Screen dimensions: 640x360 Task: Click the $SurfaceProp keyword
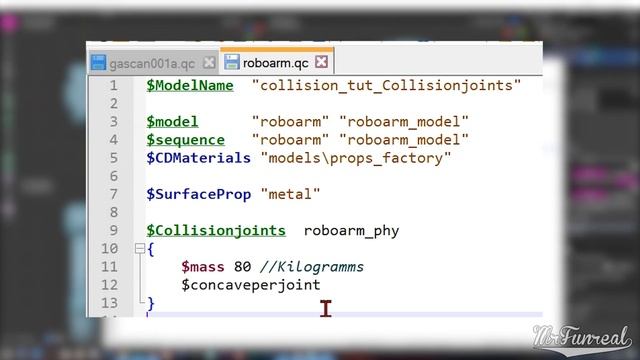coord(198,194)
